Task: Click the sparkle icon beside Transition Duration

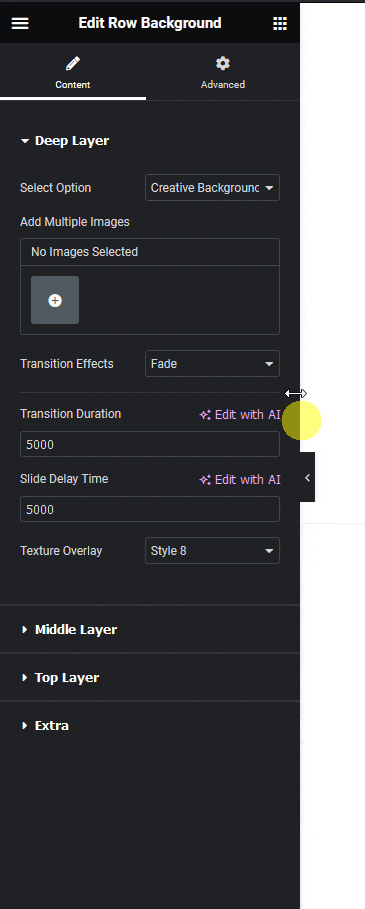Action: [205, 415]
